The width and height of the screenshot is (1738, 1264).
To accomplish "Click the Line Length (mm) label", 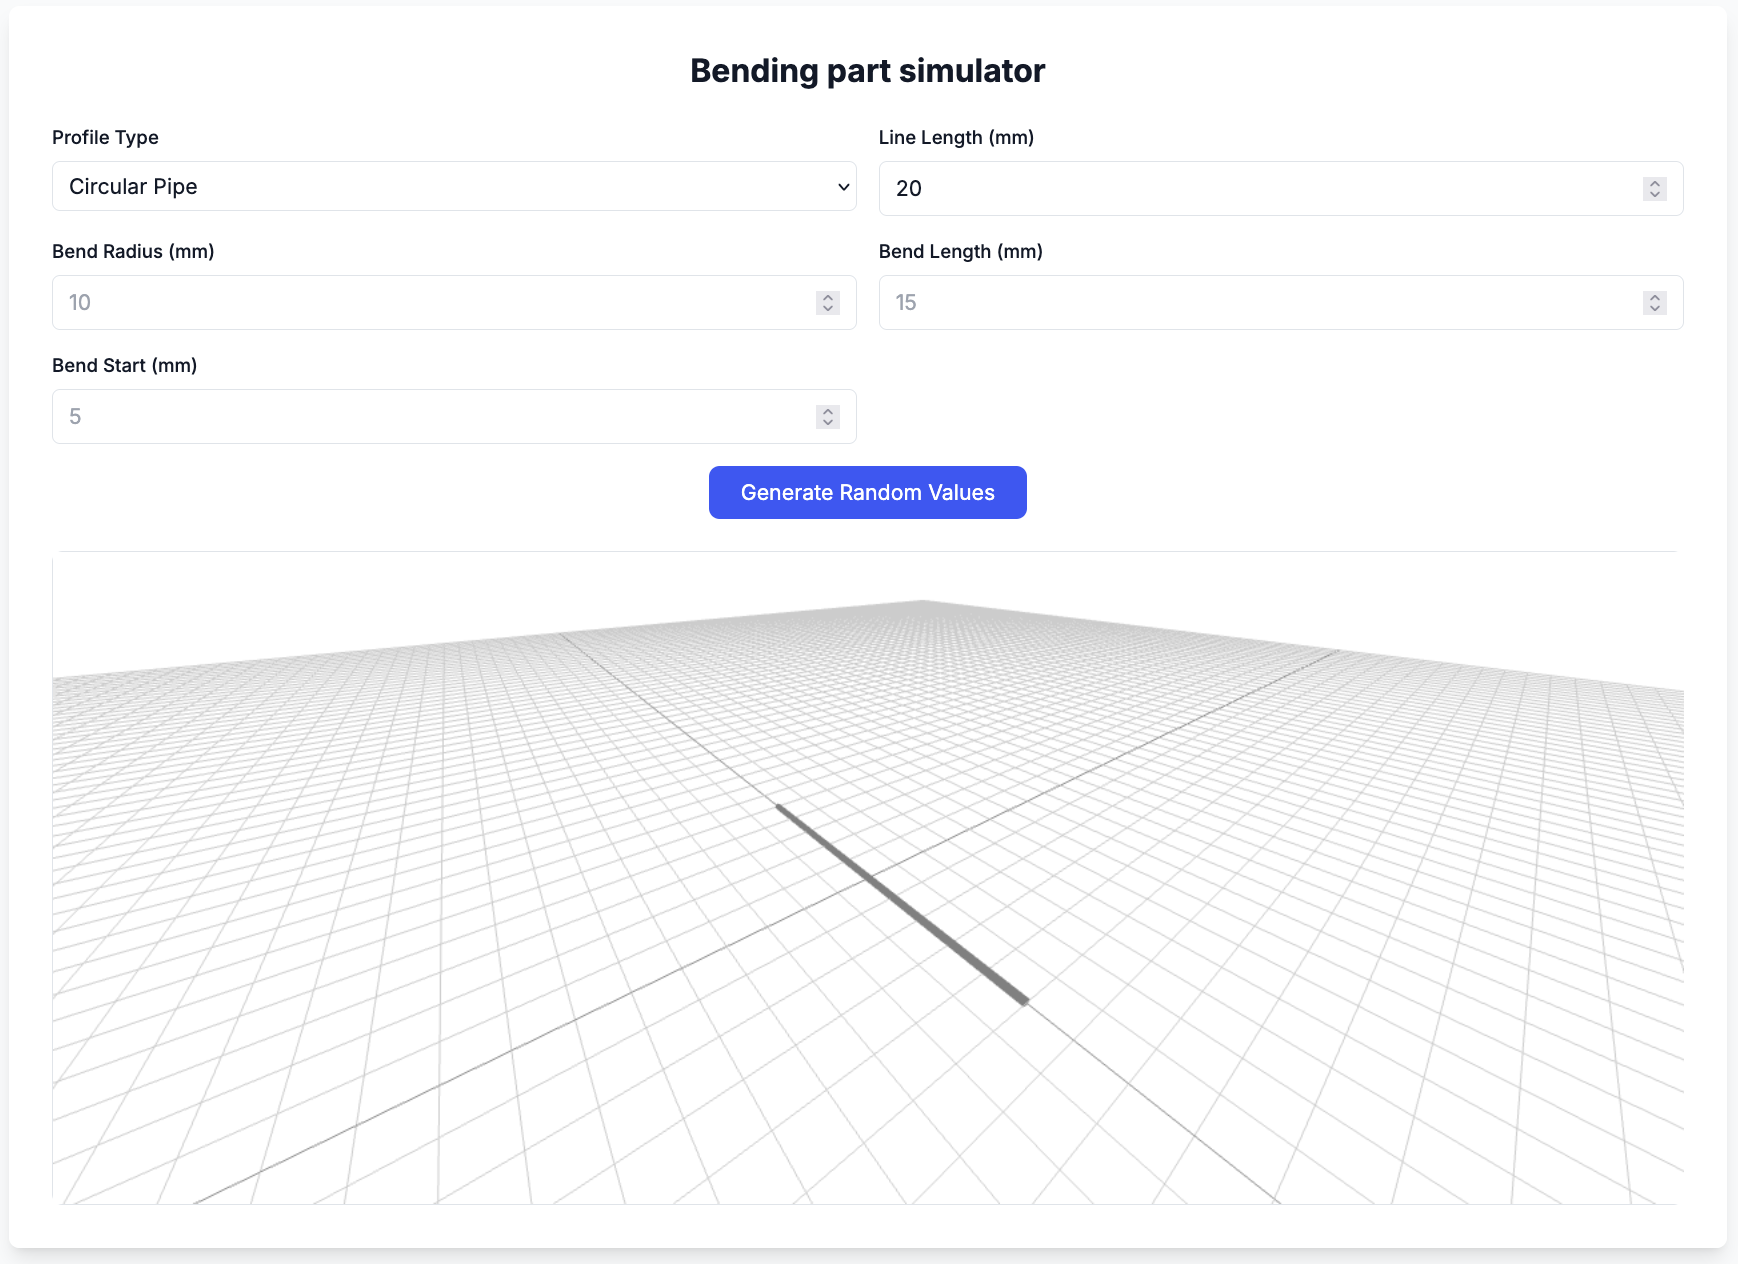I will (x=956, y=138).
